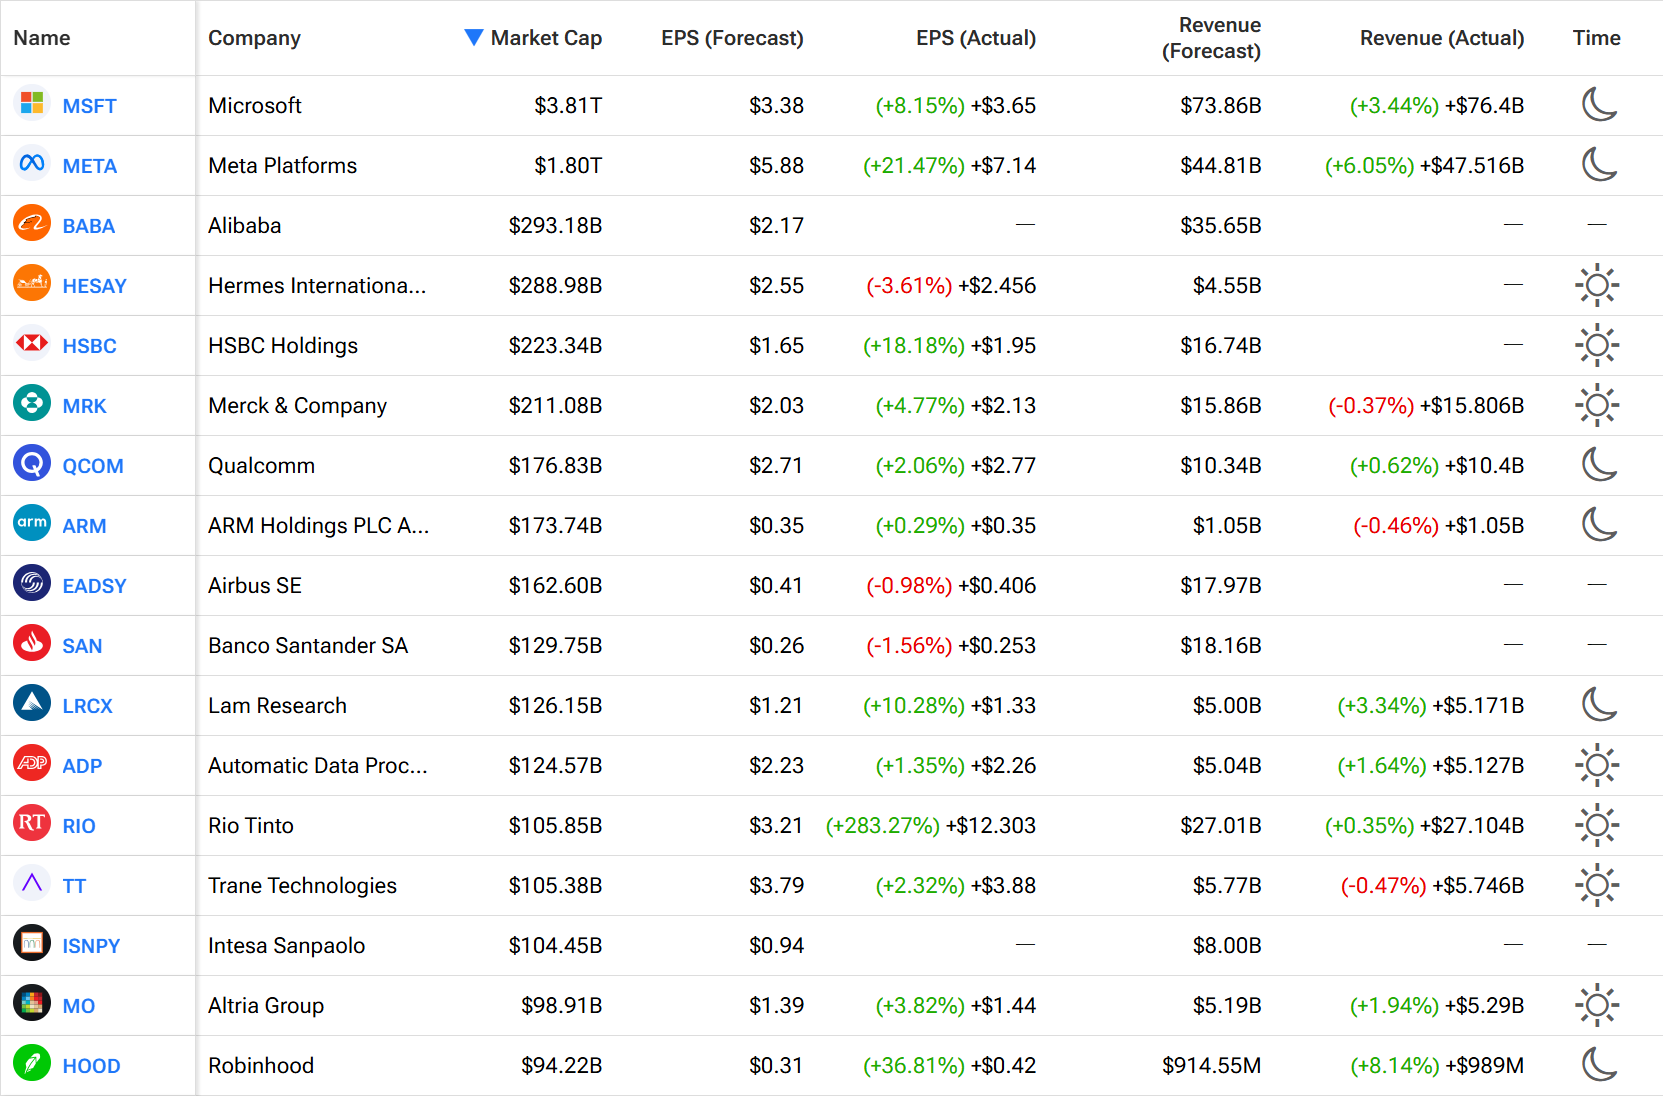Open the HSBC ticker link

(x=89, y=346)
